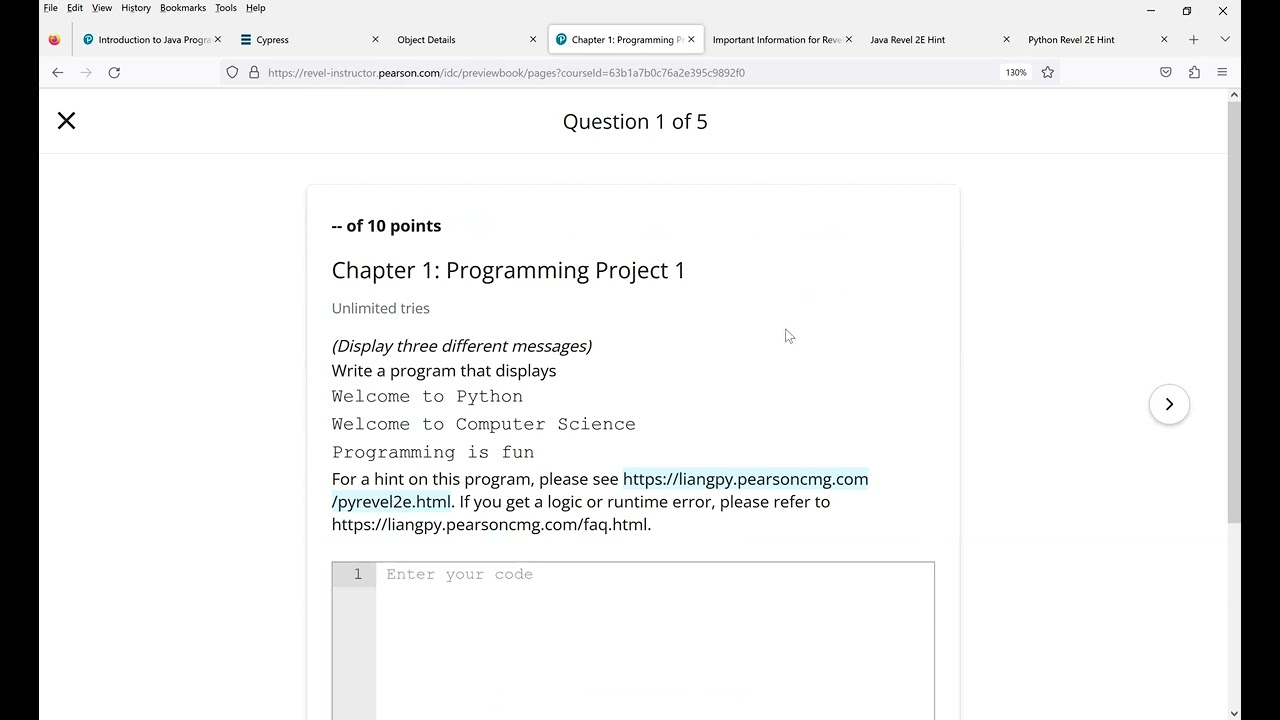Close the Chapter 1: Programming tab
Image resolution: width=1280 pixels, height=720 pixels.
[691, 39]
